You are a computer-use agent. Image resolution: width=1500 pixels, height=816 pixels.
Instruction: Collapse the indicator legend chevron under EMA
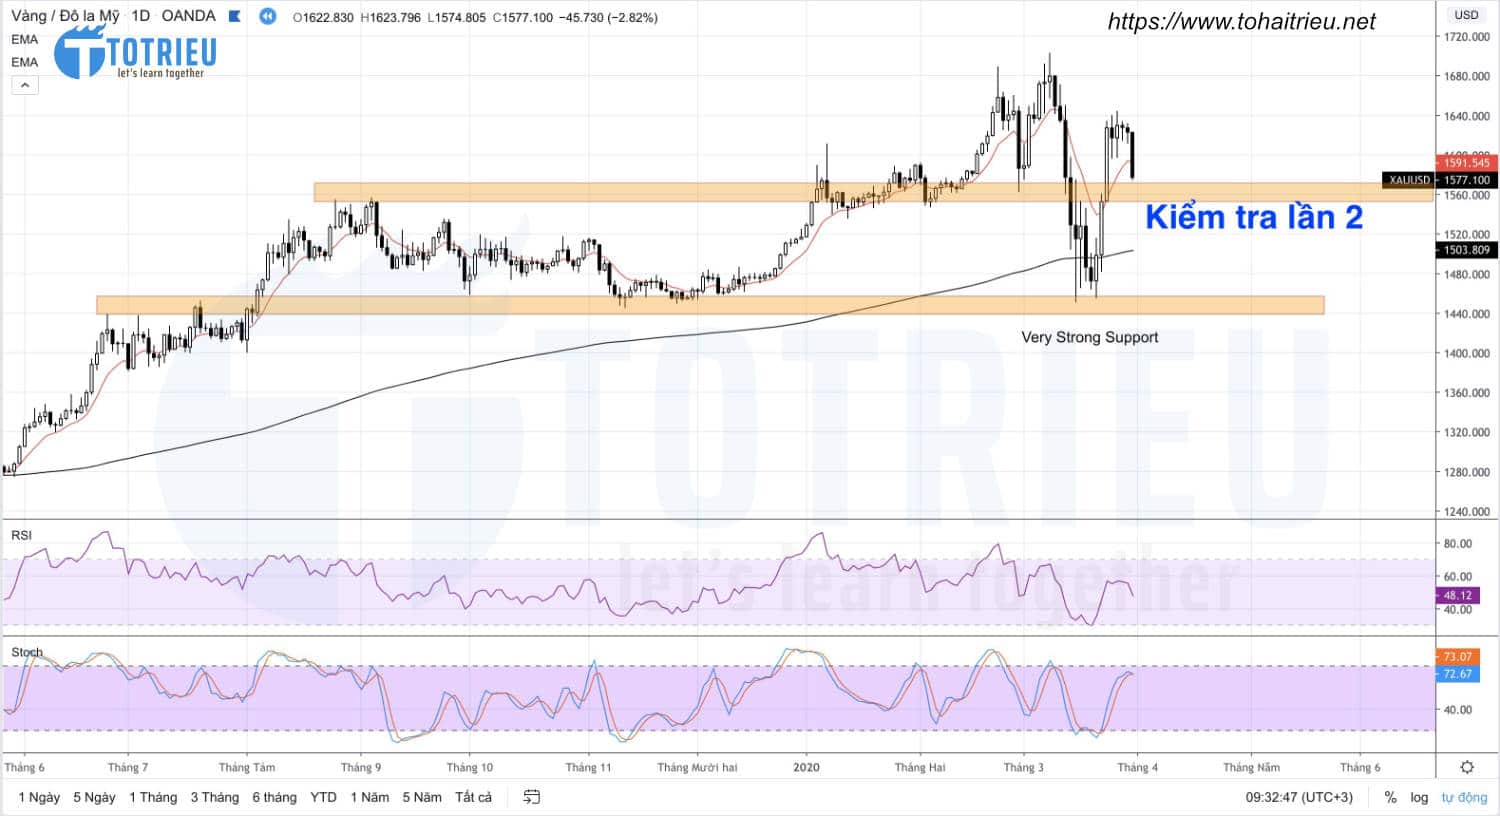(x=25, y=85)
